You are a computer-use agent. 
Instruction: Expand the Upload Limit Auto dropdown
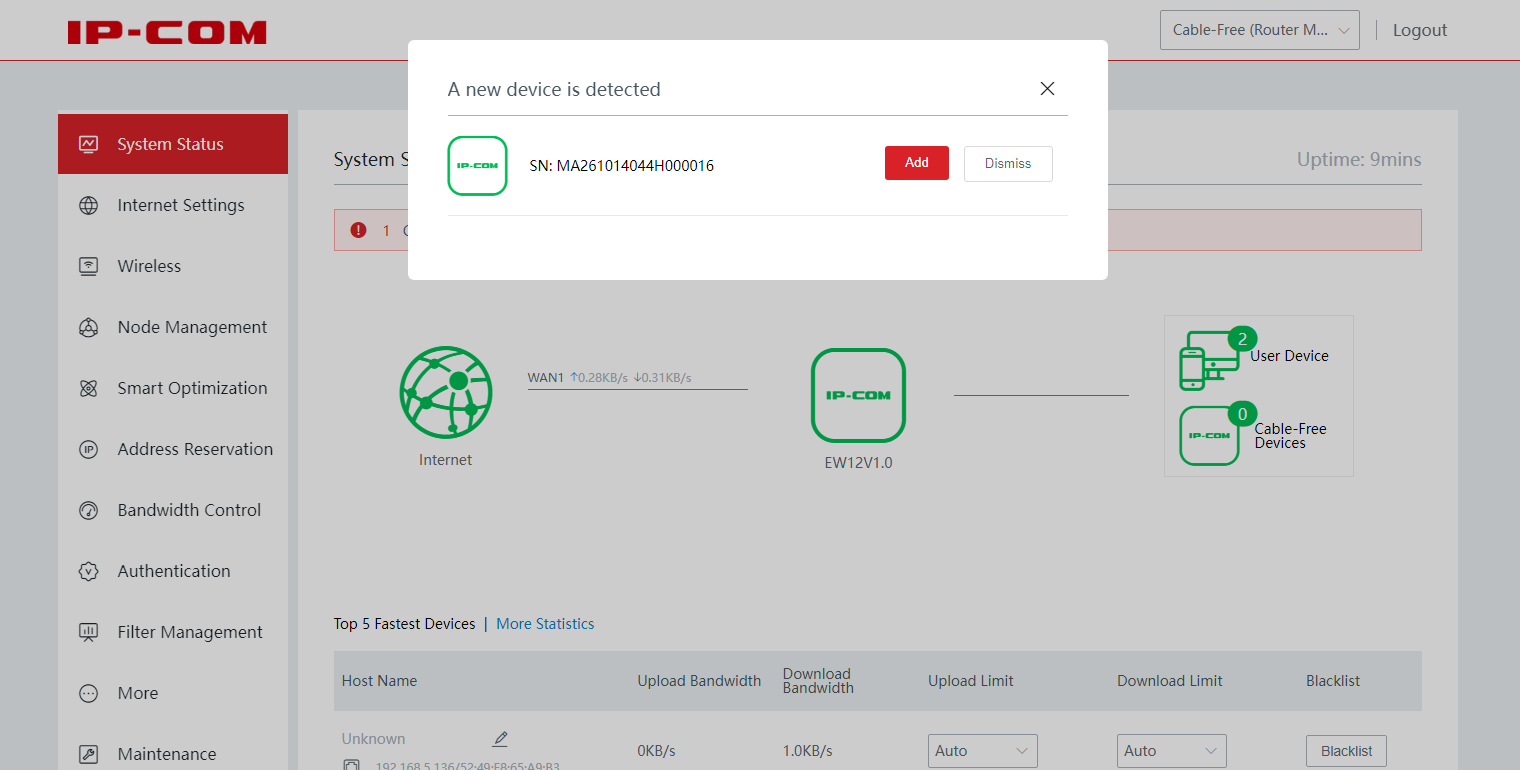coord(982,751)
